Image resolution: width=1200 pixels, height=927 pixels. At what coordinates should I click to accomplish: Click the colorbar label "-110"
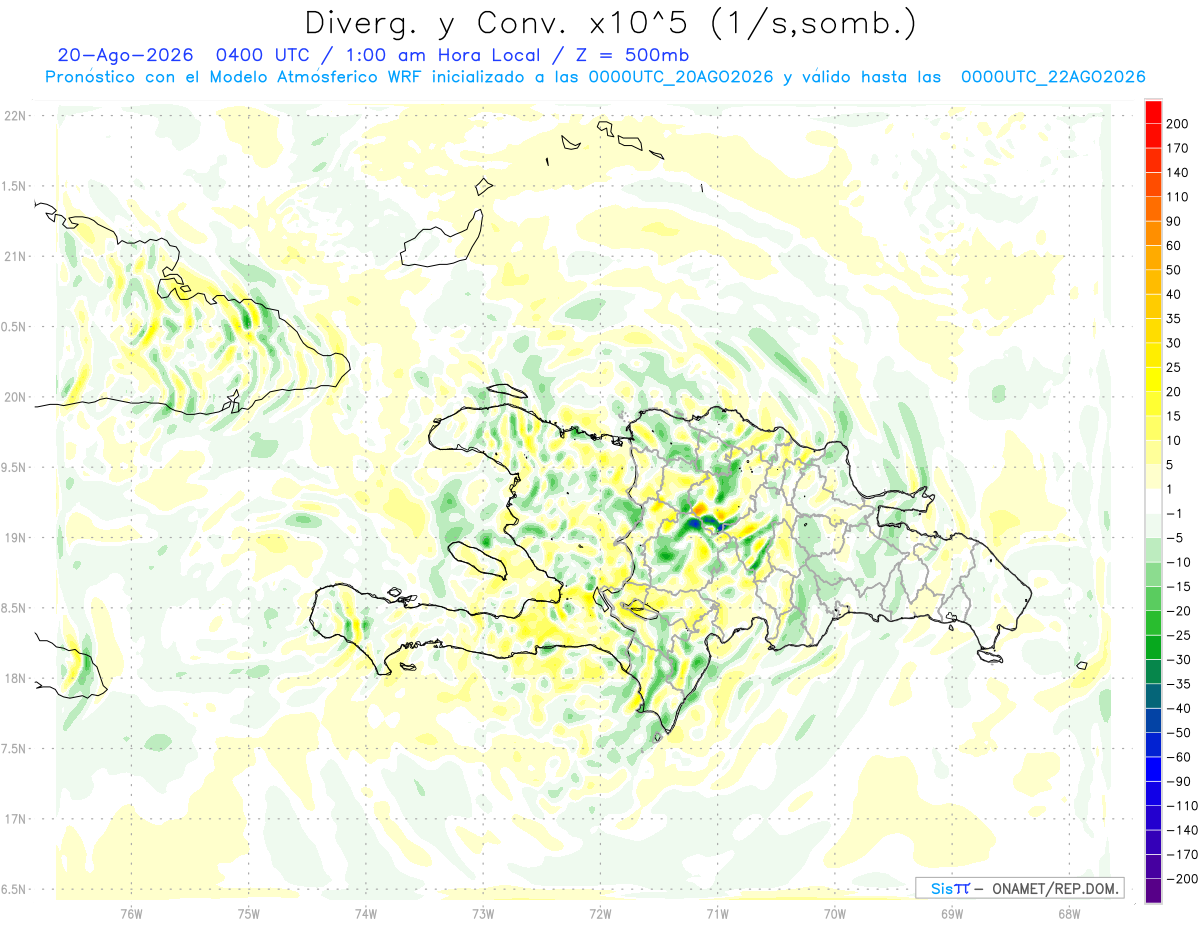click(1182, 806)
